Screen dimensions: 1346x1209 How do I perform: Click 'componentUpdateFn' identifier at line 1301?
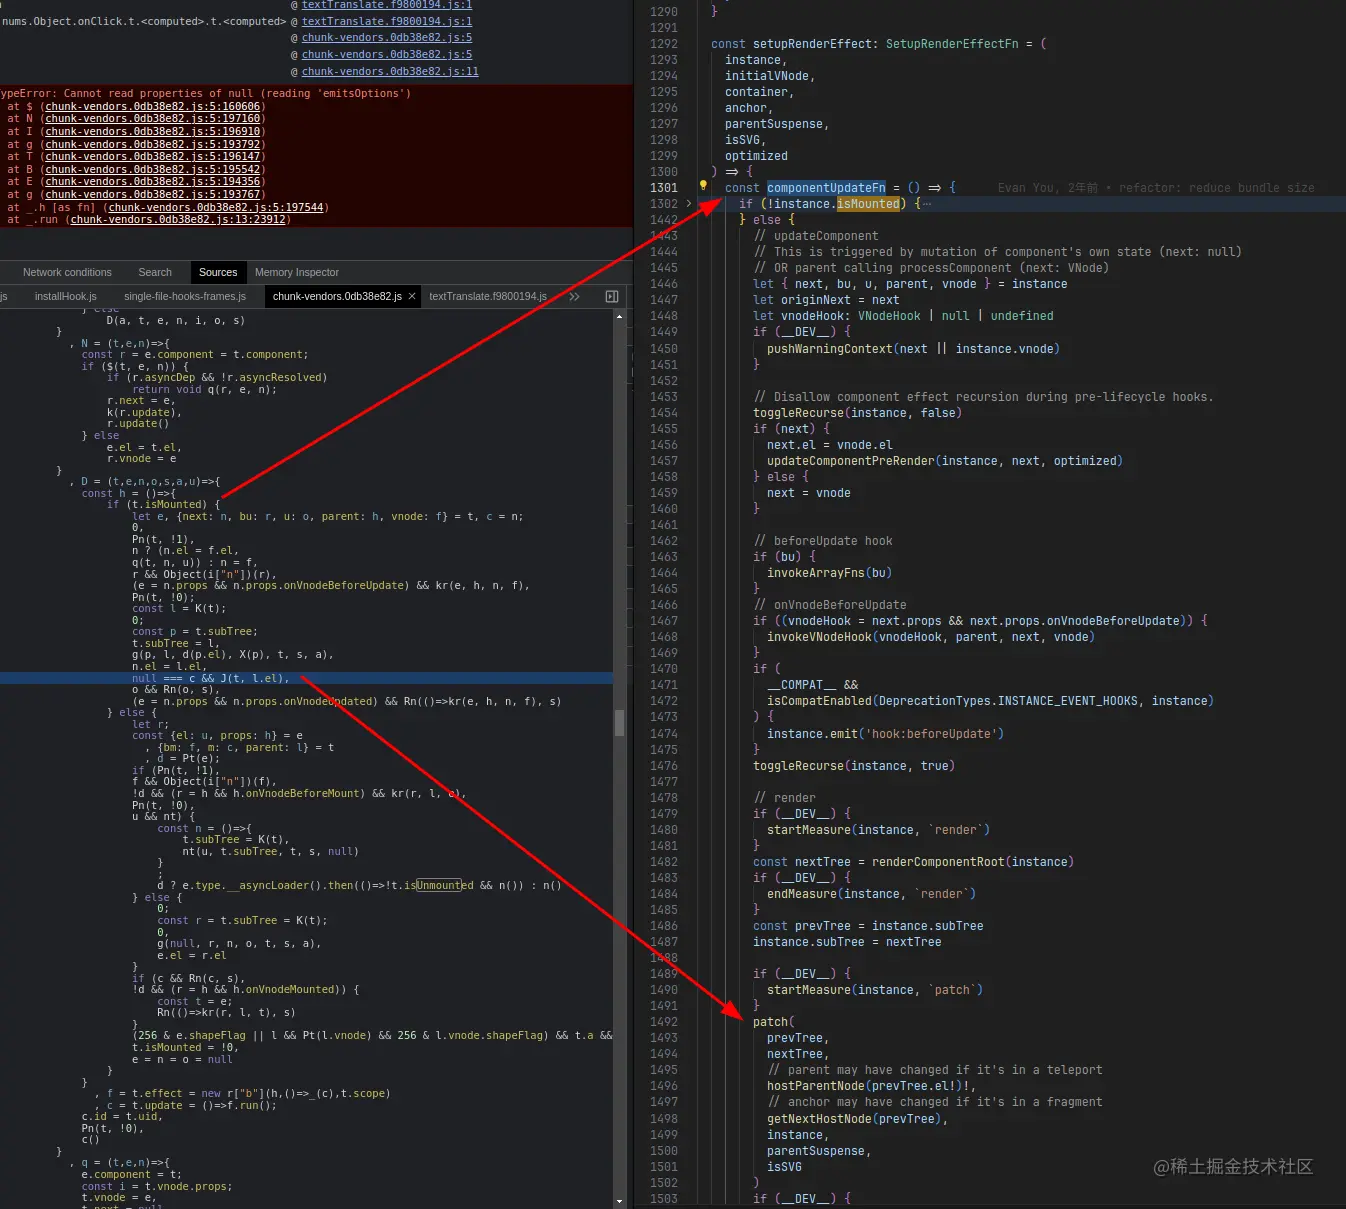point(826,188)
